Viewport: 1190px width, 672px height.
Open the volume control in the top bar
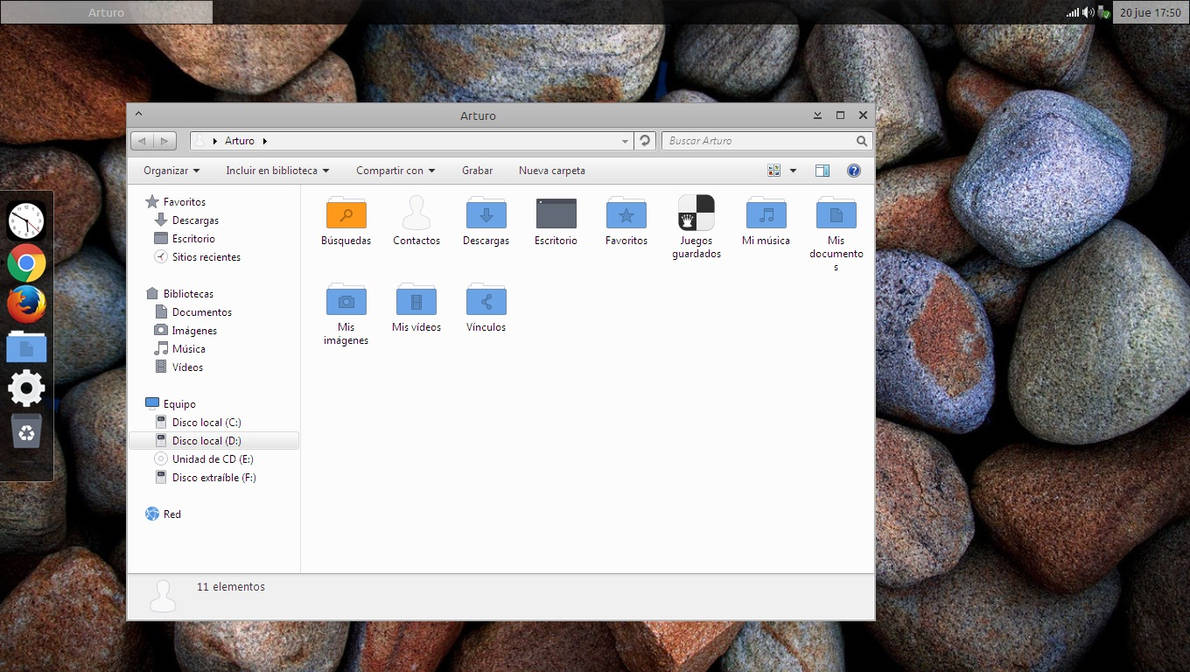(1089, 12)
